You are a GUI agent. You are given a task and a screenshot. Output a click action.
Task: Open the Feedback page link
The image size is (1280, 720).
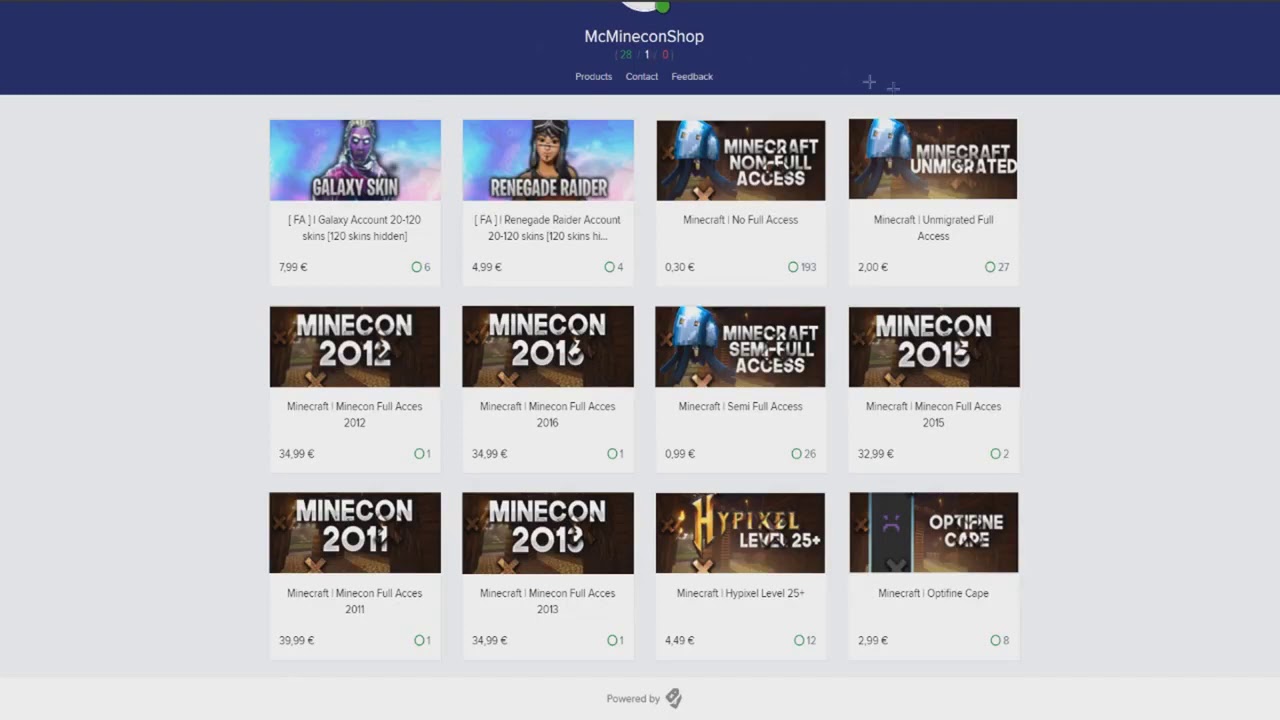[x=692, y=77]
